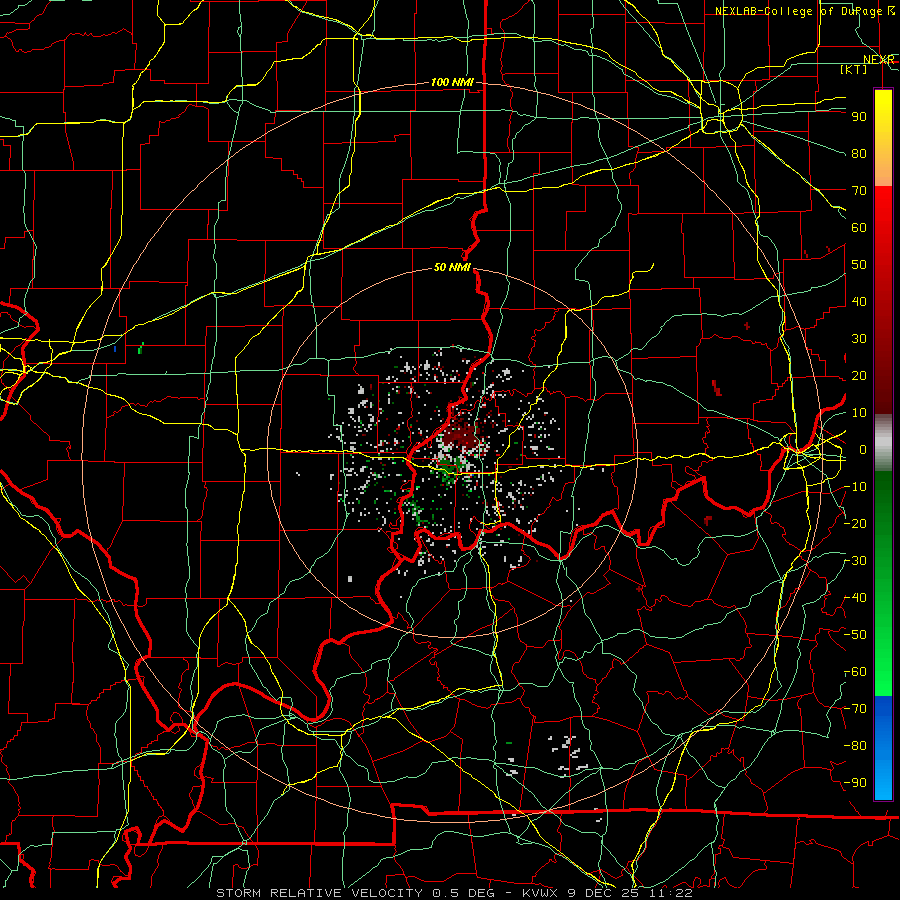
Task: Click the 90 value on the velocity scale
Action: pos(859,116)
